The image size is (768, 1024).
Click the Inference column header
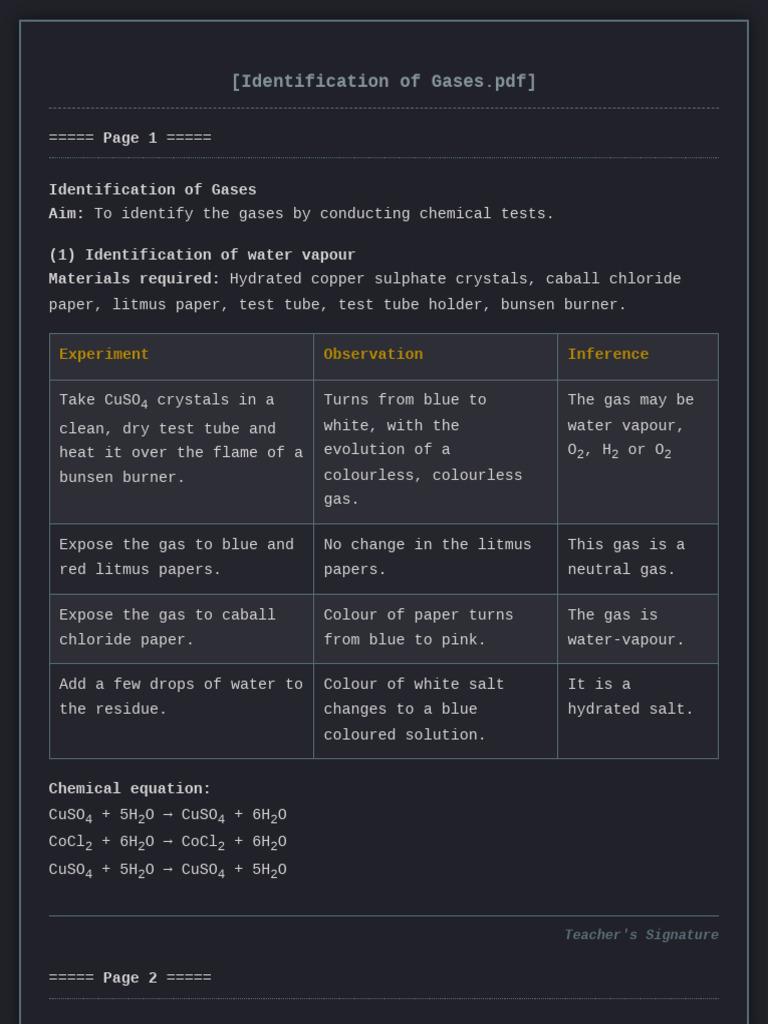(x=608, y=355)
